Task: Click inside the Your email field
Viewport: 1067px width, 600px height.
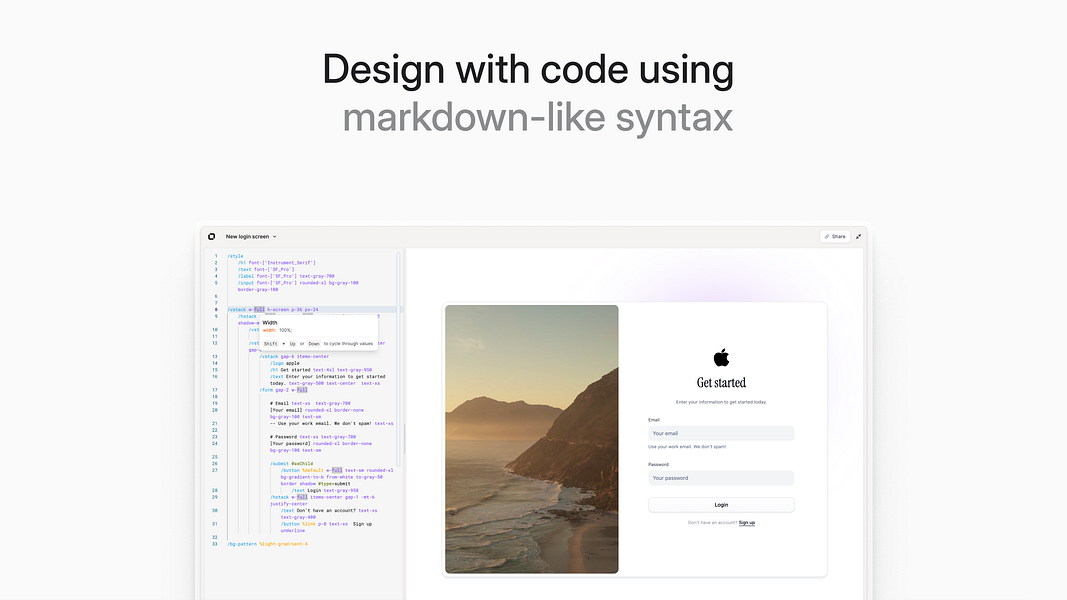Action: [x=721, y=433]
